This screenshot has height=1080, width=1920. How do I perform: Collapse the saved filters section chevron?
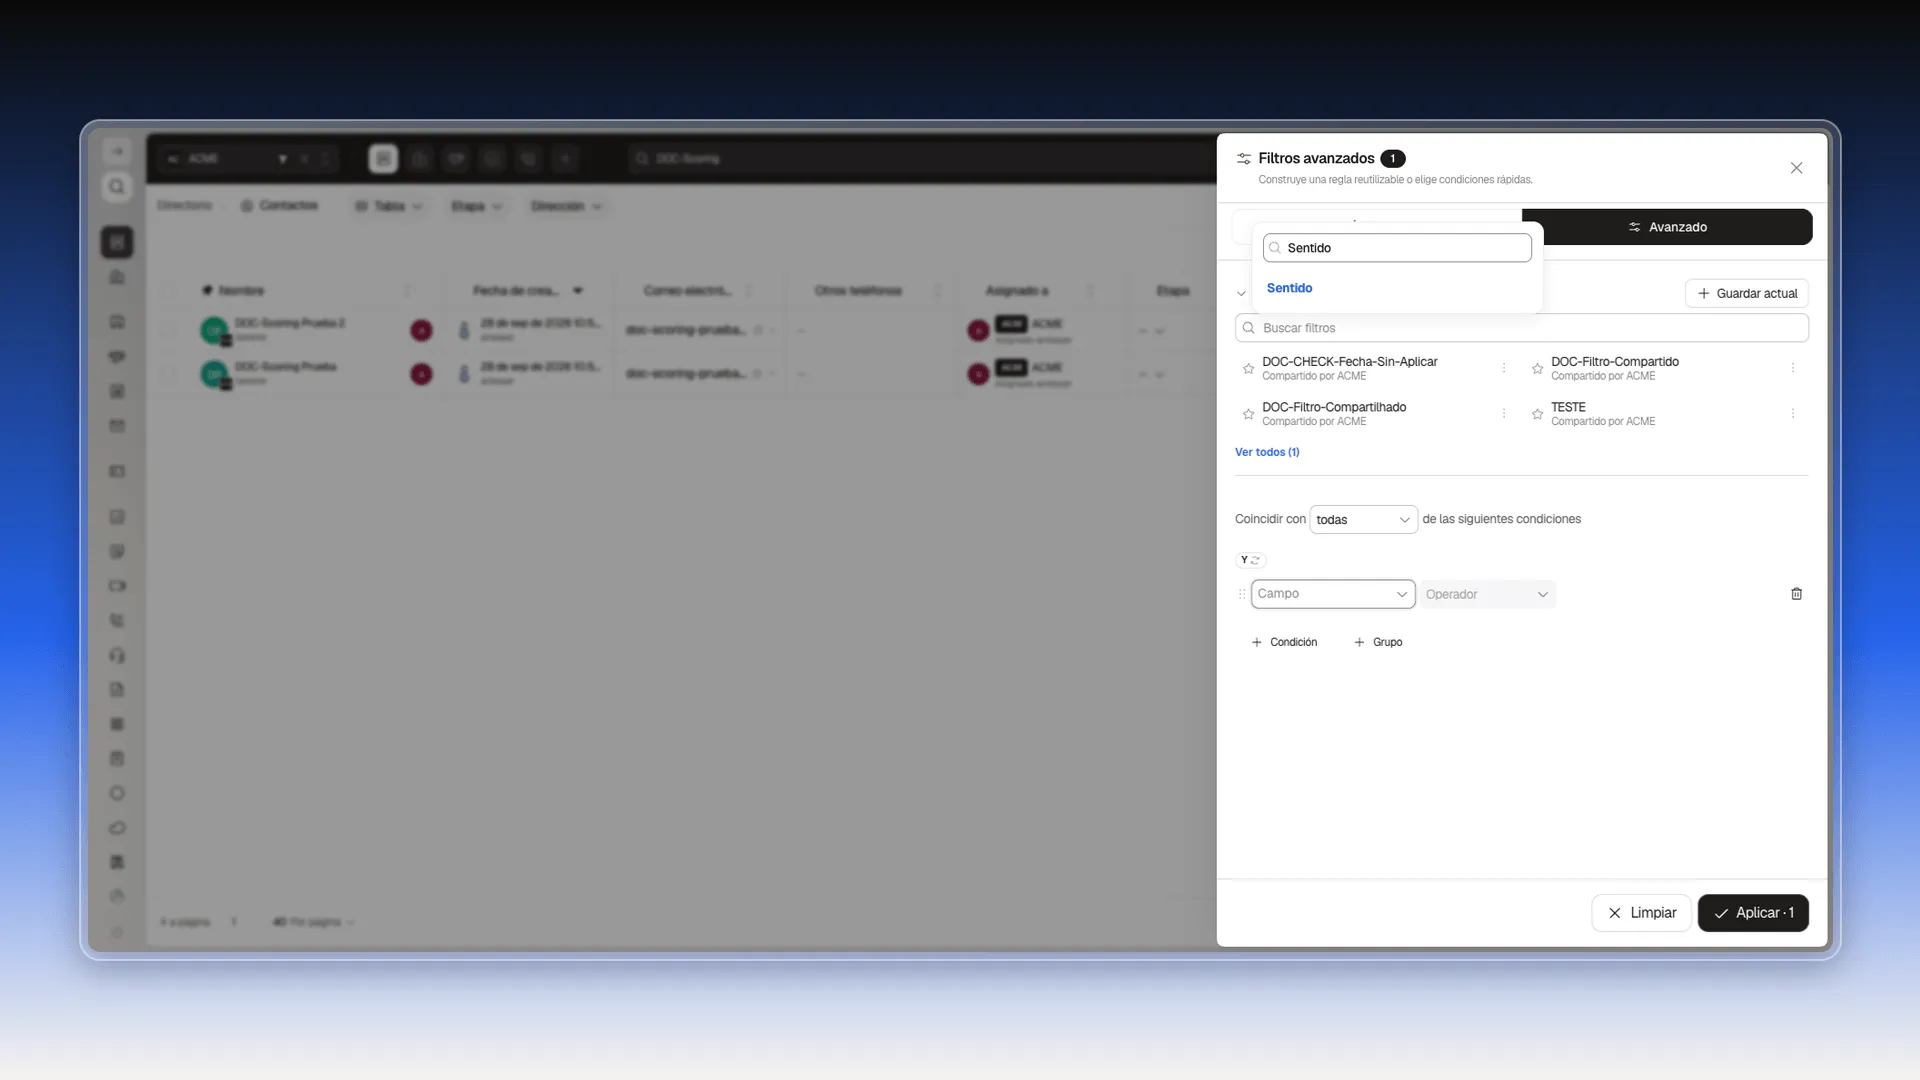click(1241, 294)
